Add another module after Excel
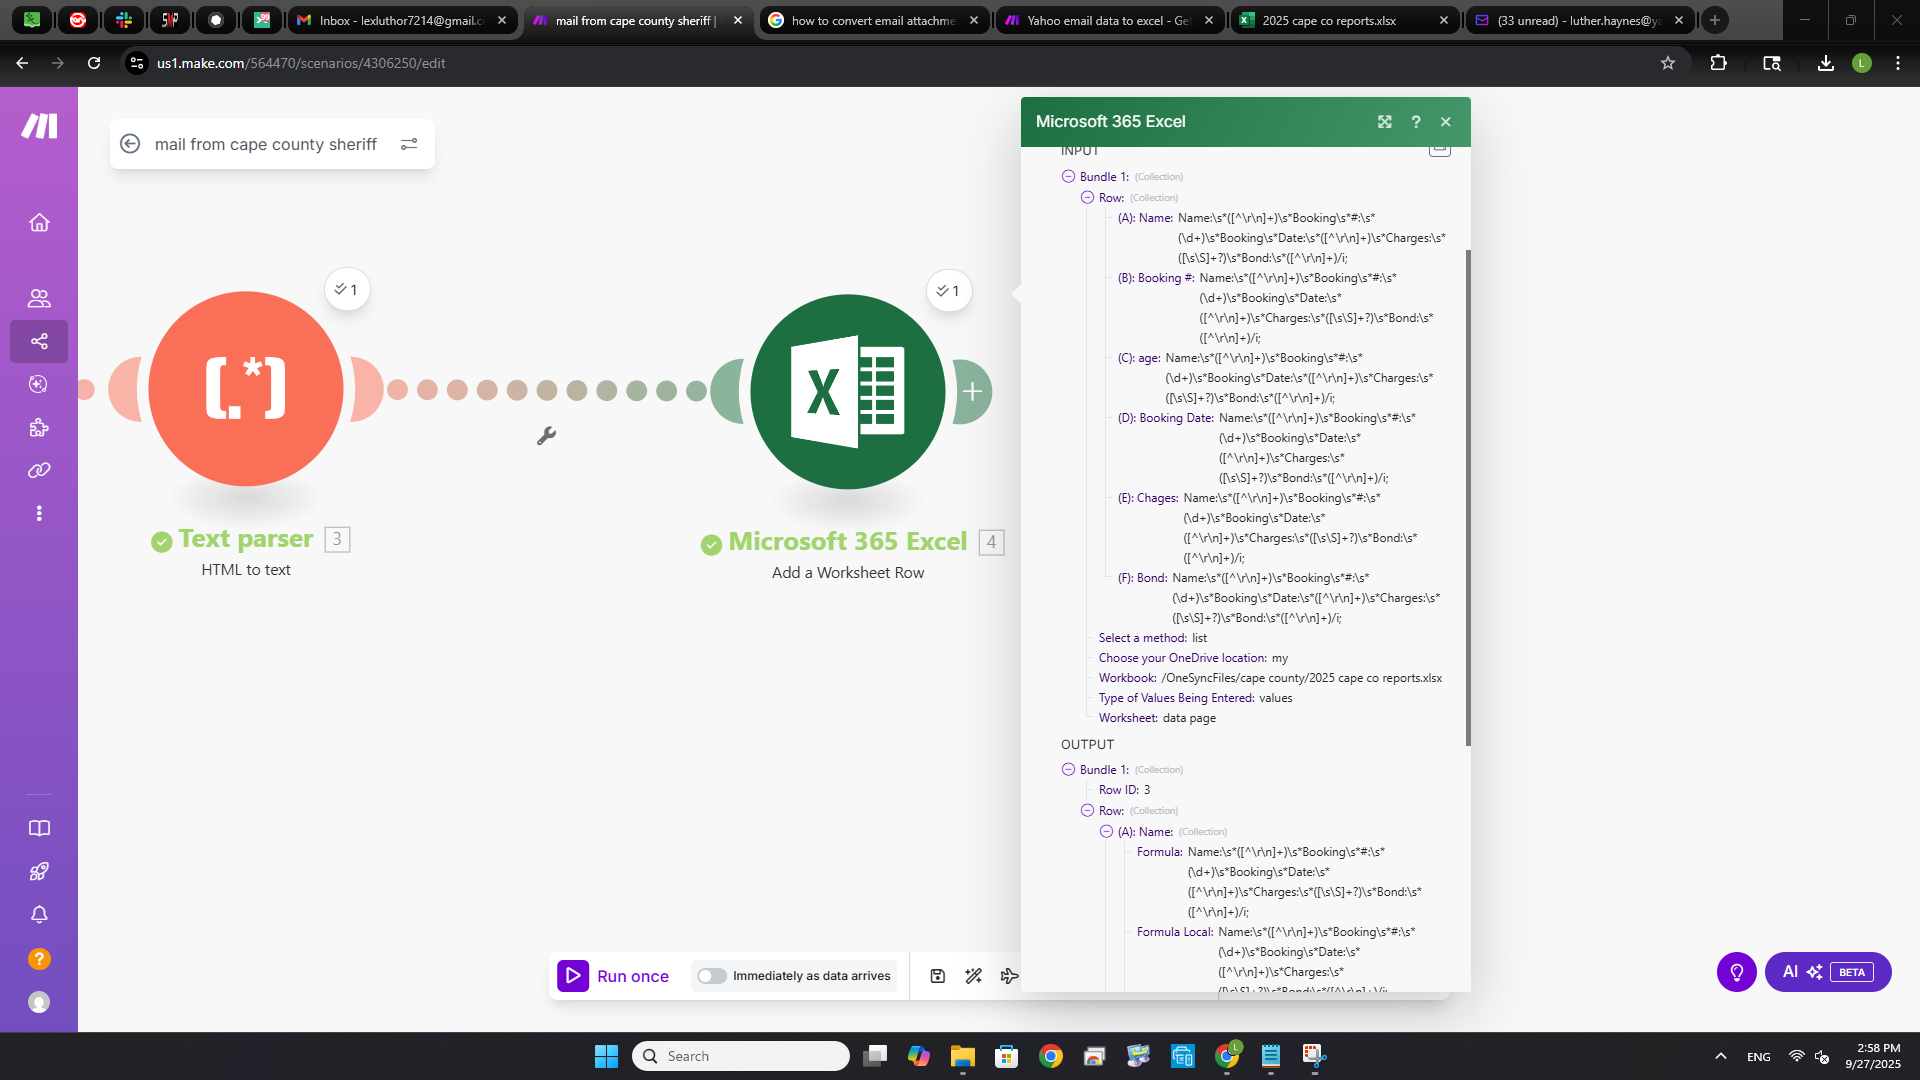Viewport: 1920px width, 1080px height. 972,392
